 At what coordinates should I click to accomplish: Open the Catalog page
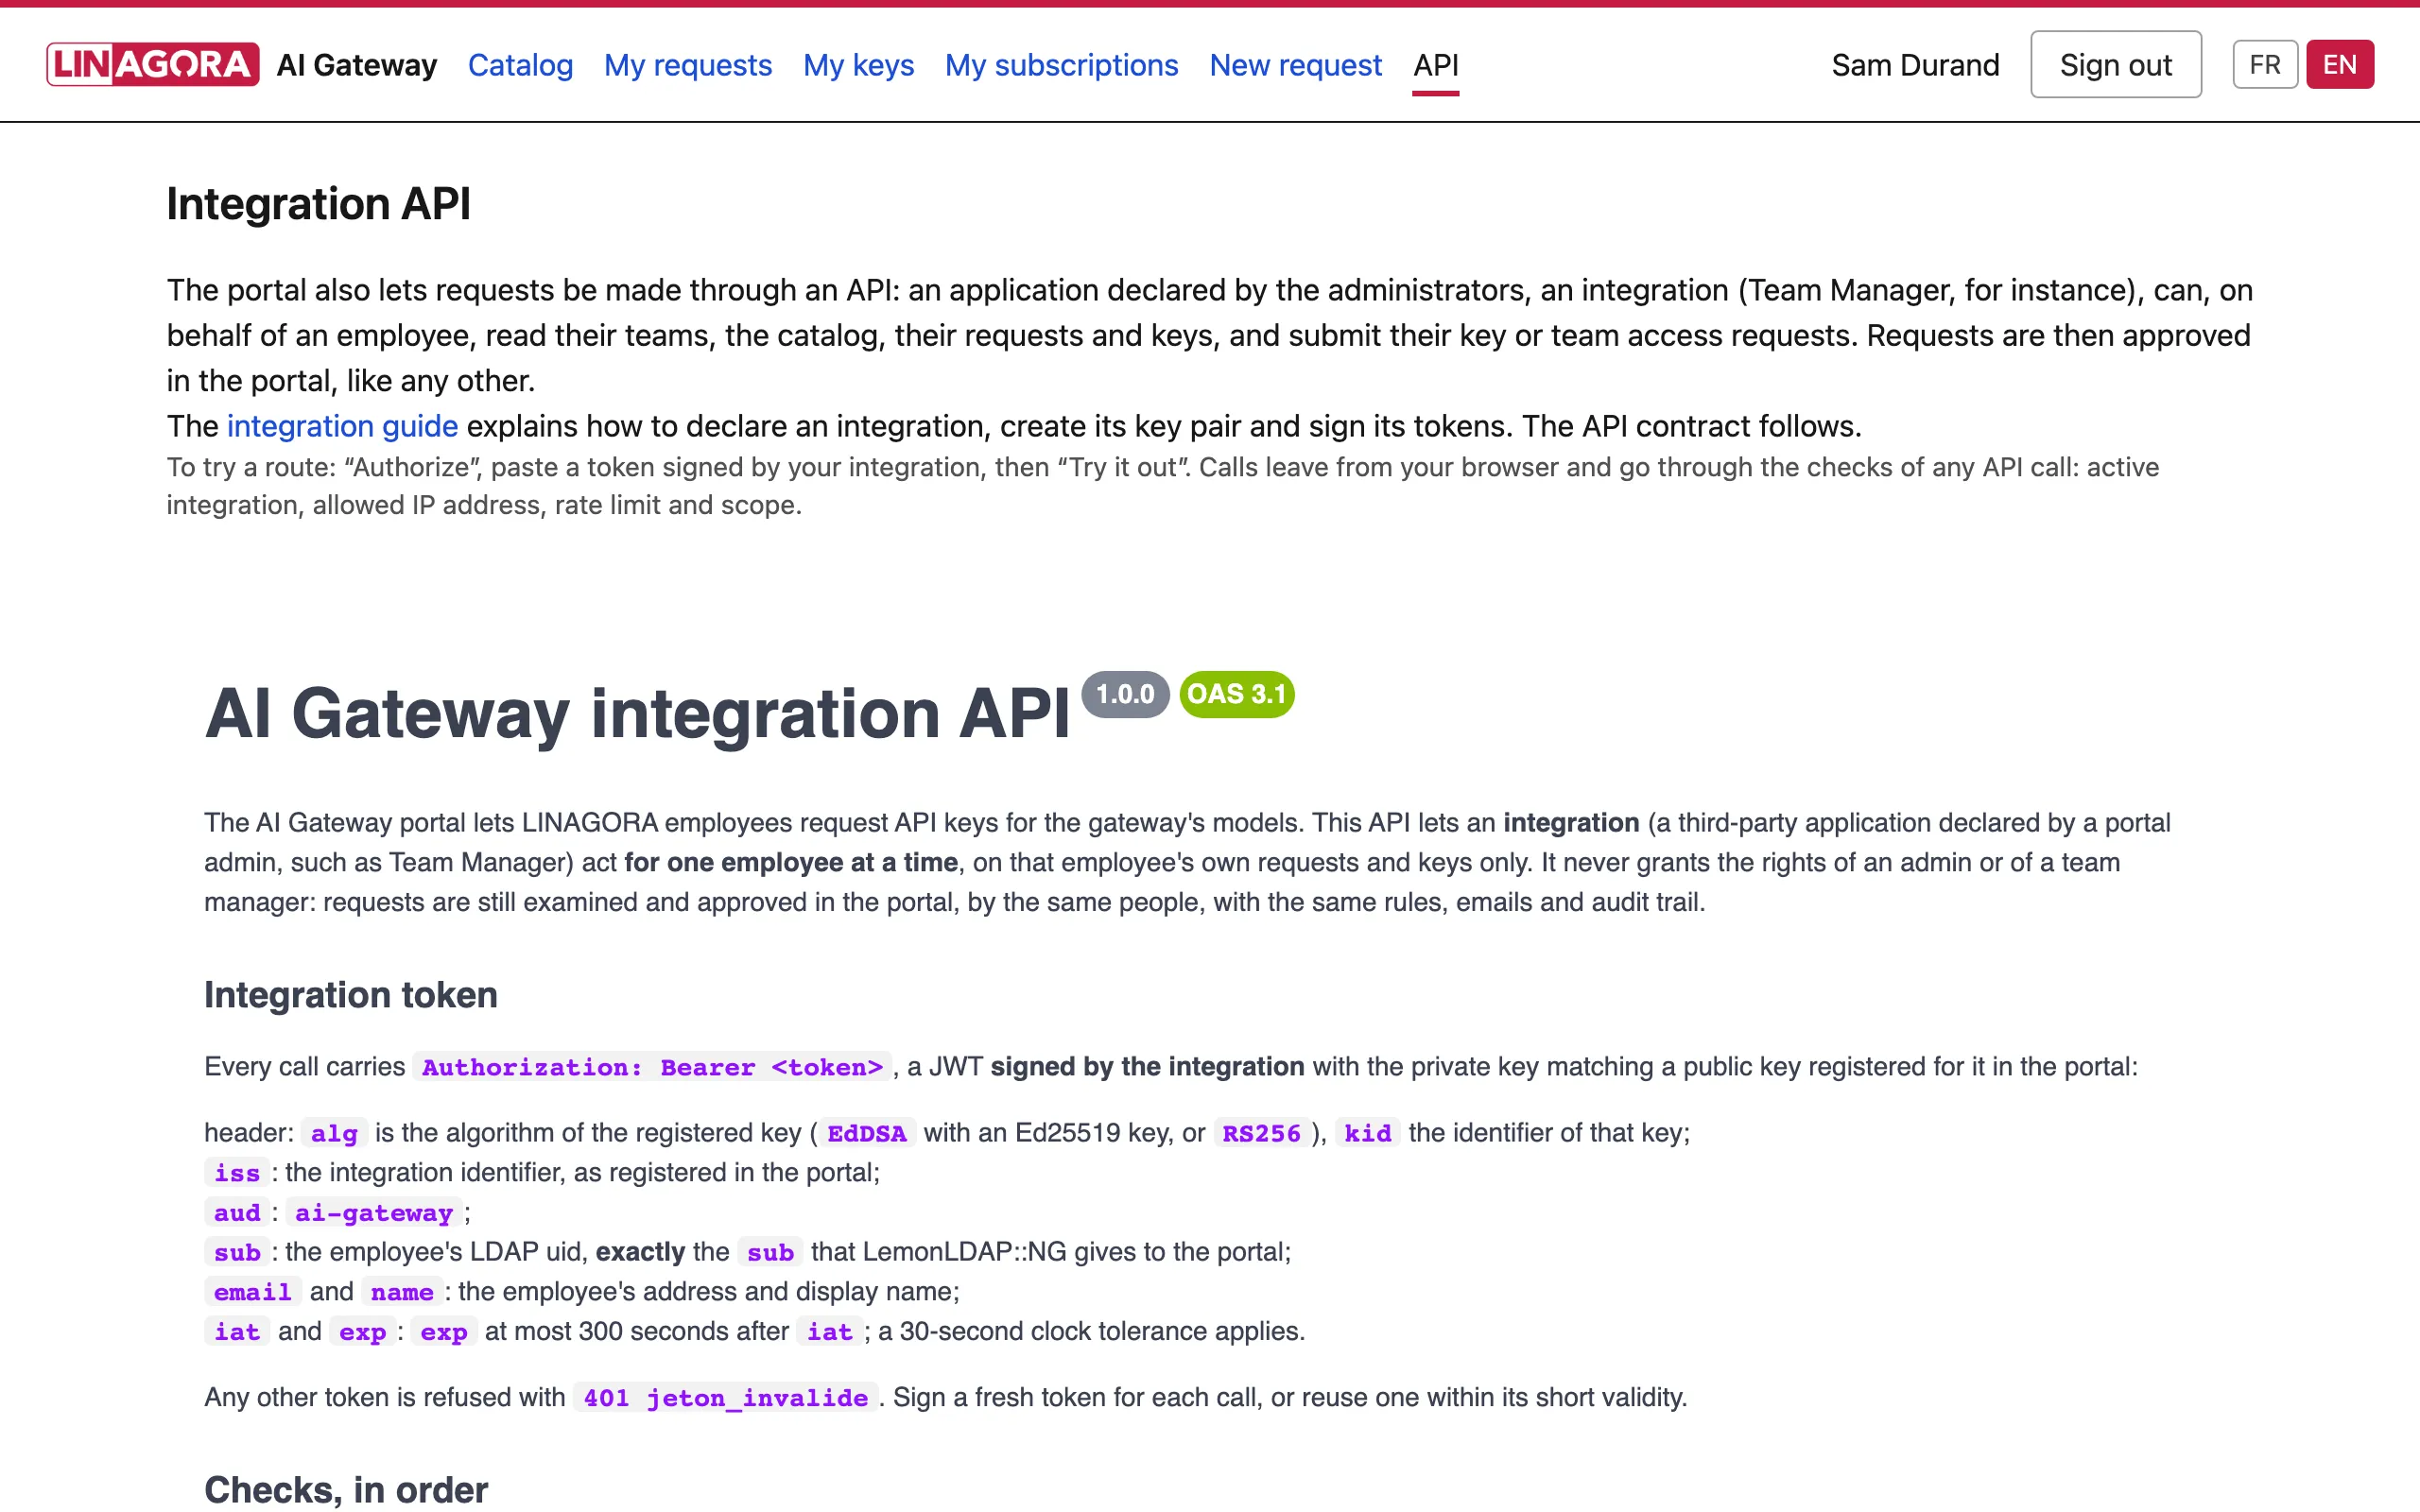click(520, 65)
